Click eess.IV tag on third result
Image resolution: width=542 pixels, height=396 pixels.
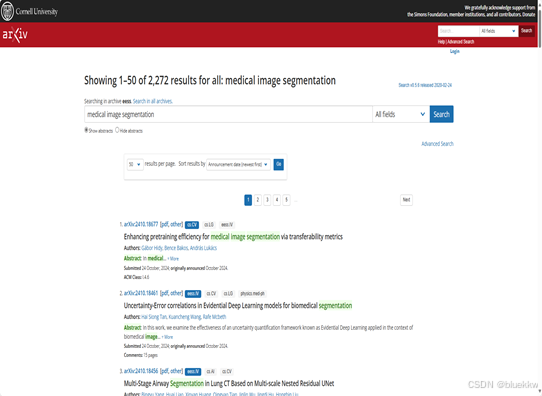(193, 372)
